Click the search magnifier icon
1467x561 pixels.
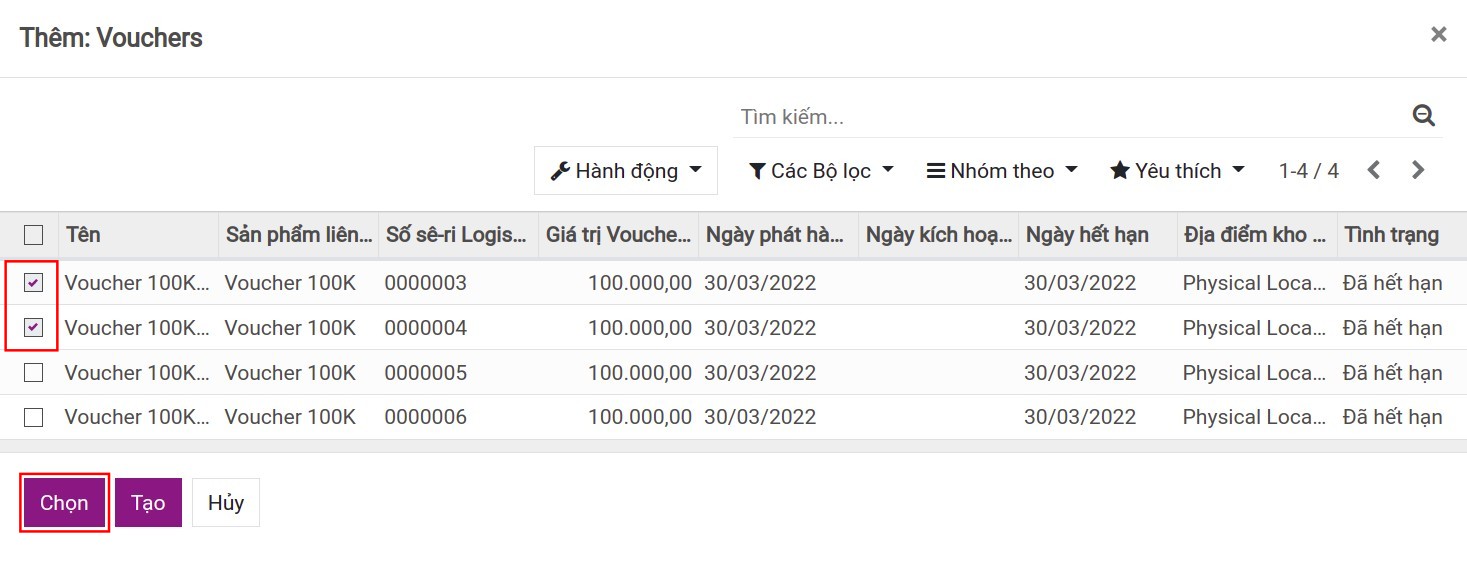tap(1423, 116)
